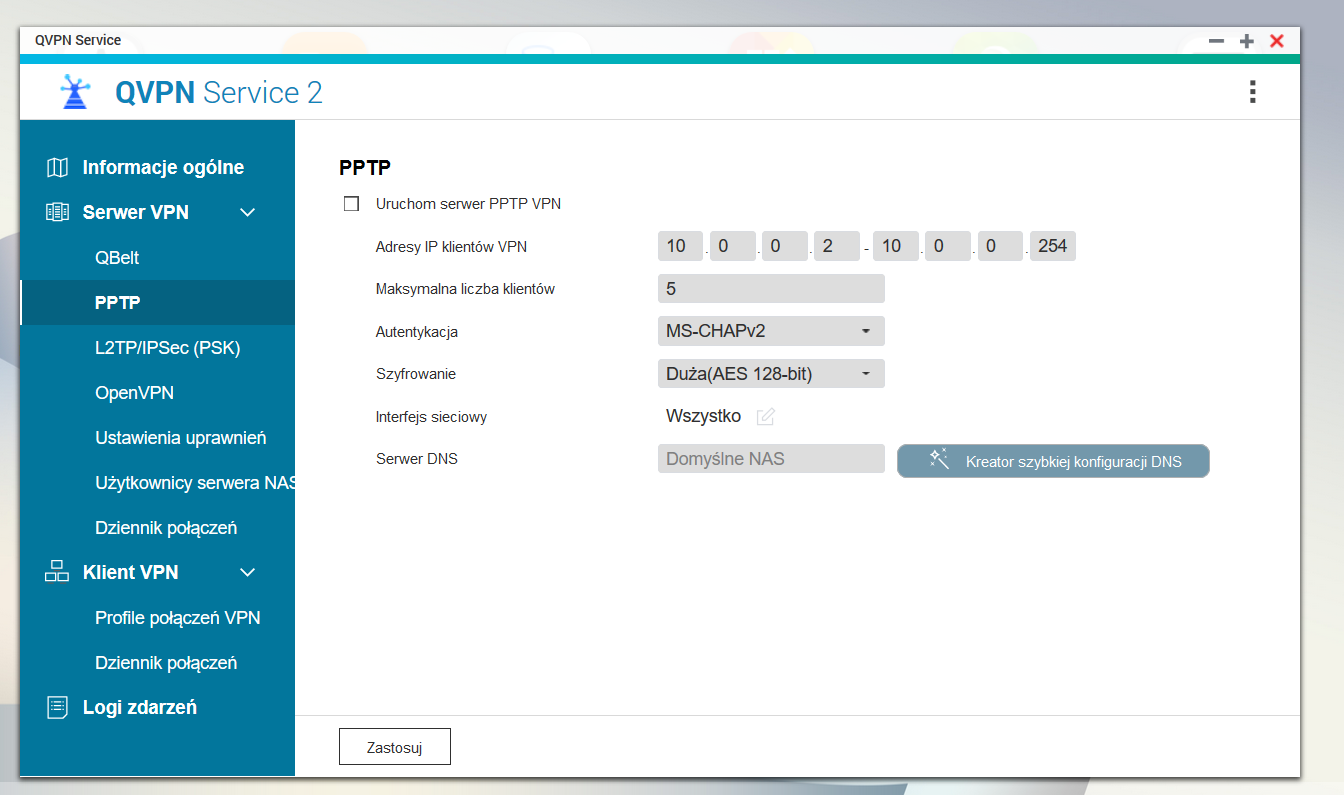Click the PPTP heading text
This screenshot has height=795, width=1344.
click(365, 168)
